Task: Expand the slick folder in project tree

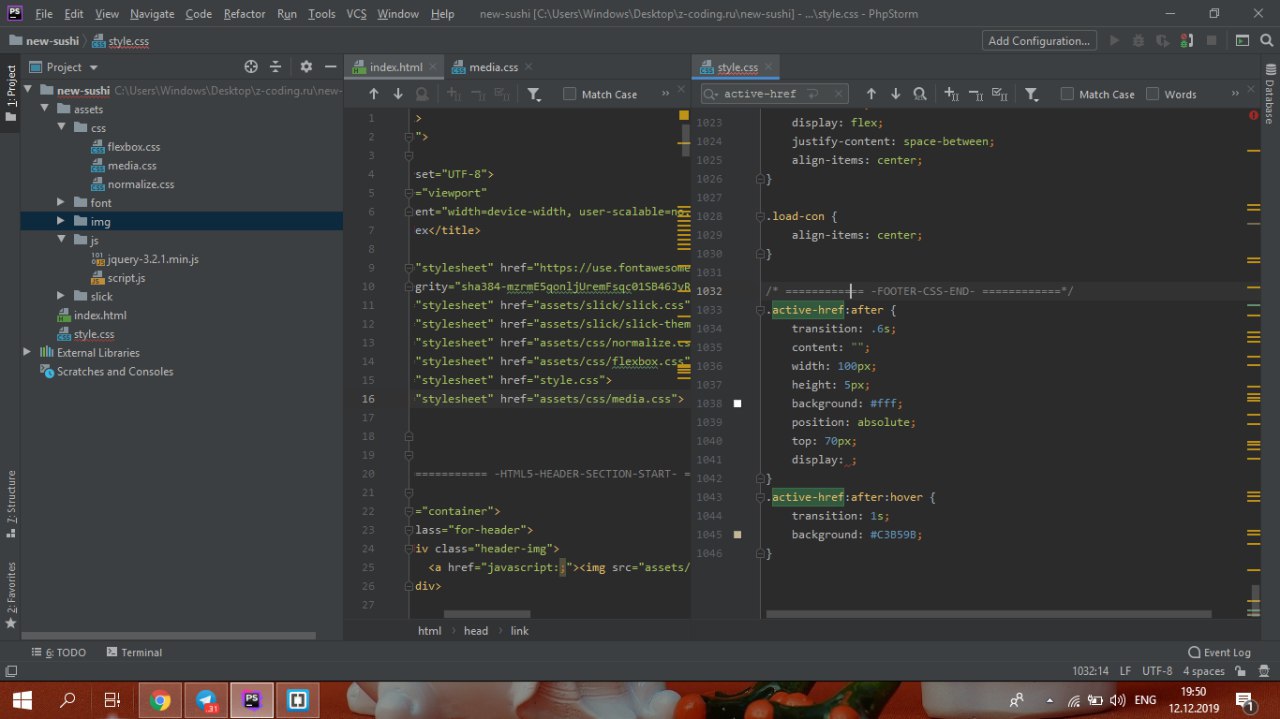Action: tap(61, 296)
